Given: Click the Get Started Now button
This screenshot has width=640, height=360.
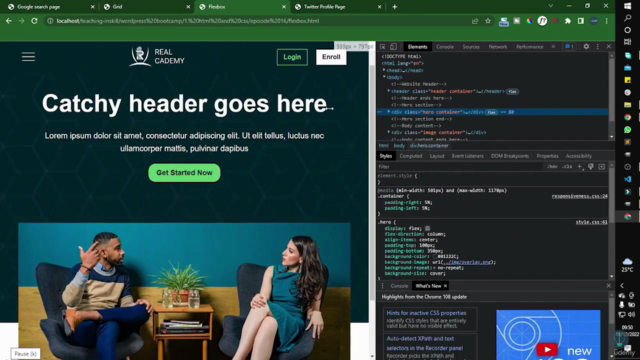Looking at the screenshot, I should [184, 173].
